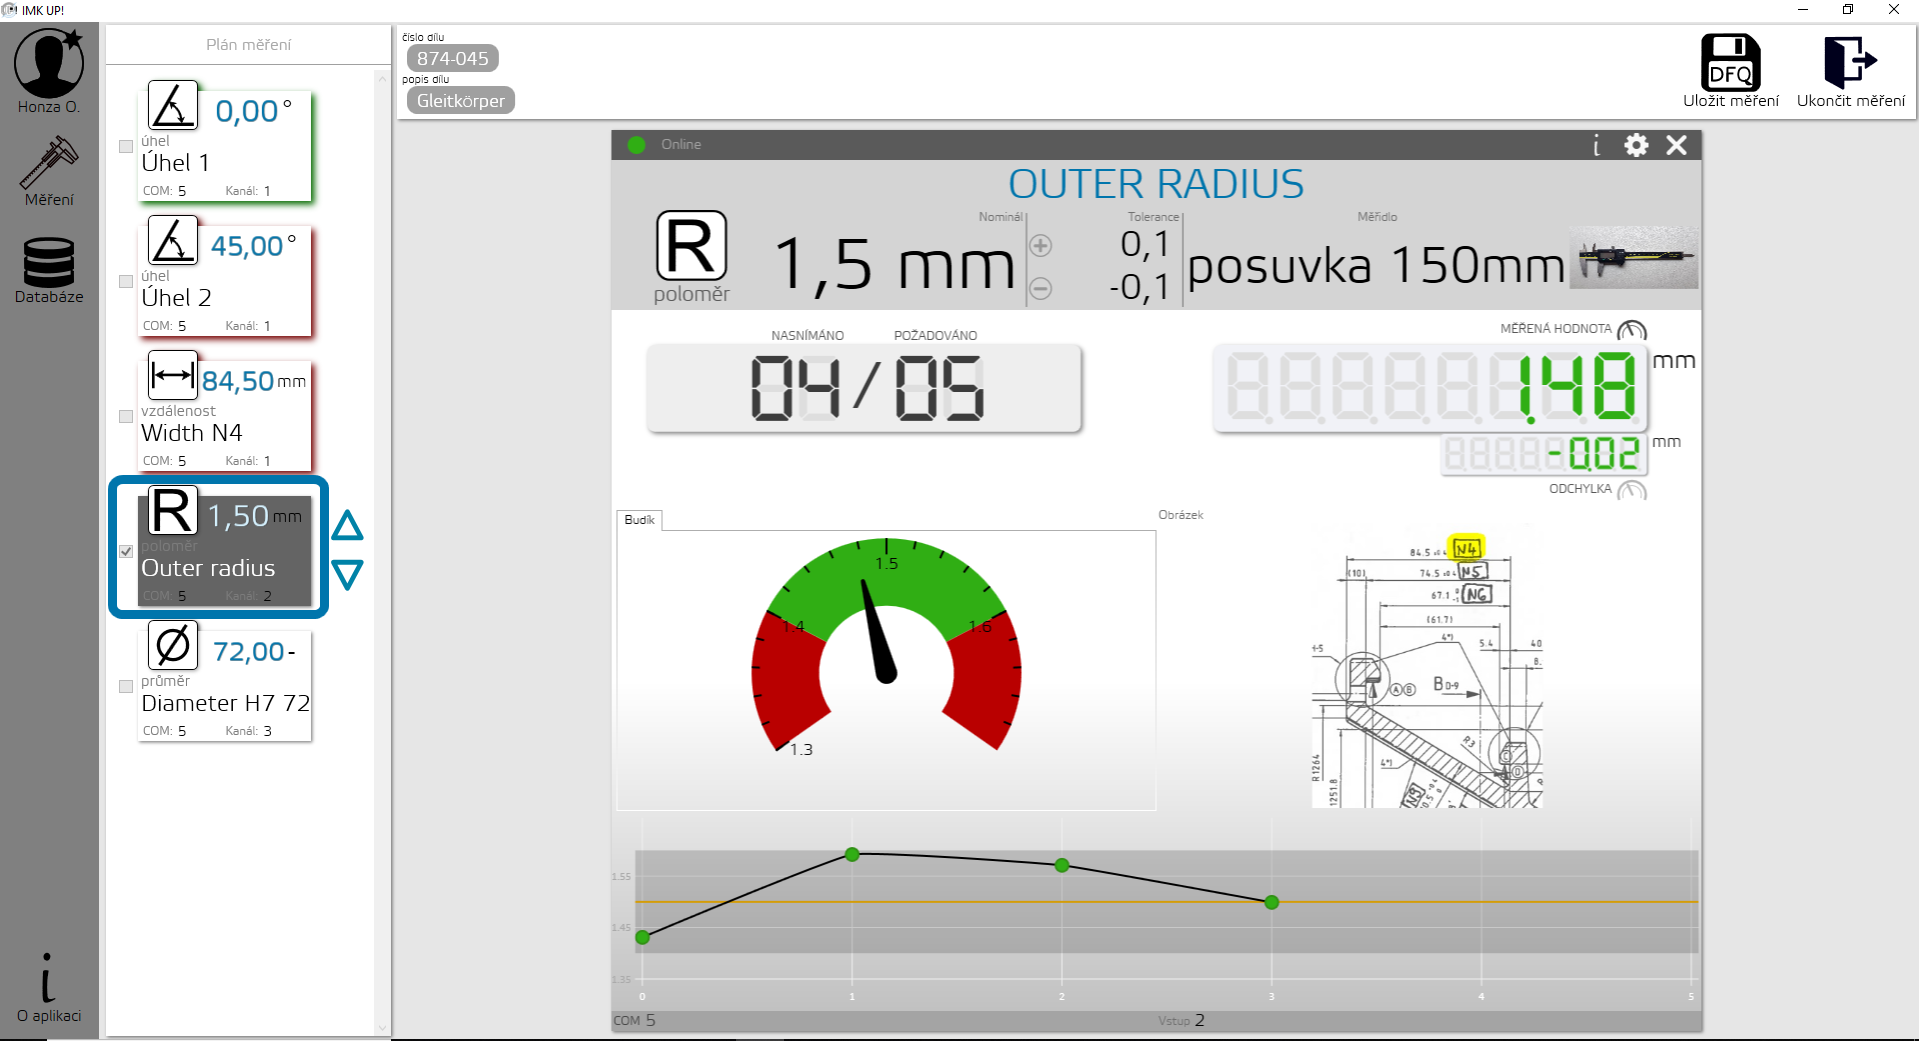Open the Honza O. user profile

point(49,71)
